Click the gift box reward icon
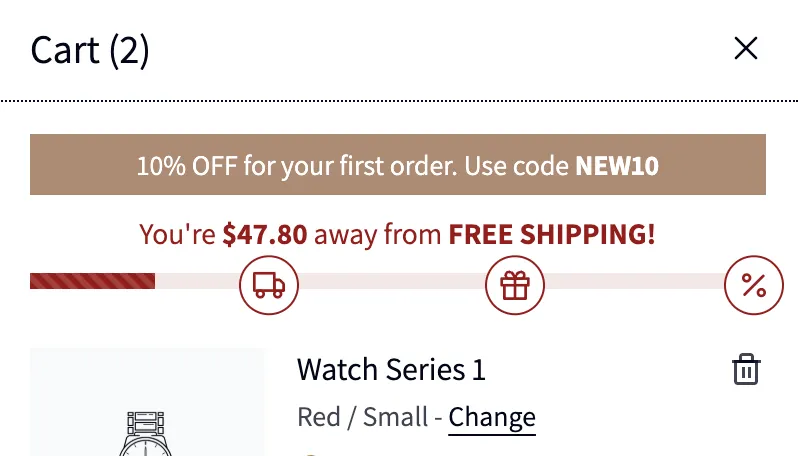 click(x=515, y=285)
